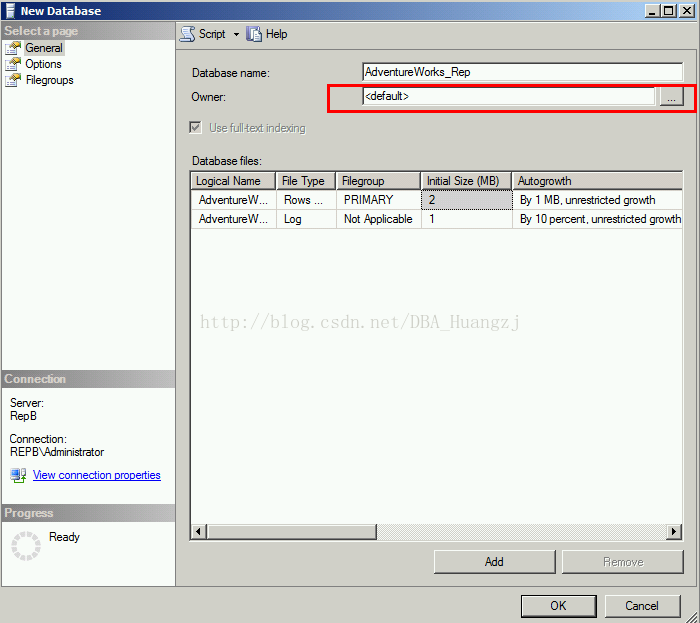Click the Initial Size cell with value 2

tap(467, 199)
